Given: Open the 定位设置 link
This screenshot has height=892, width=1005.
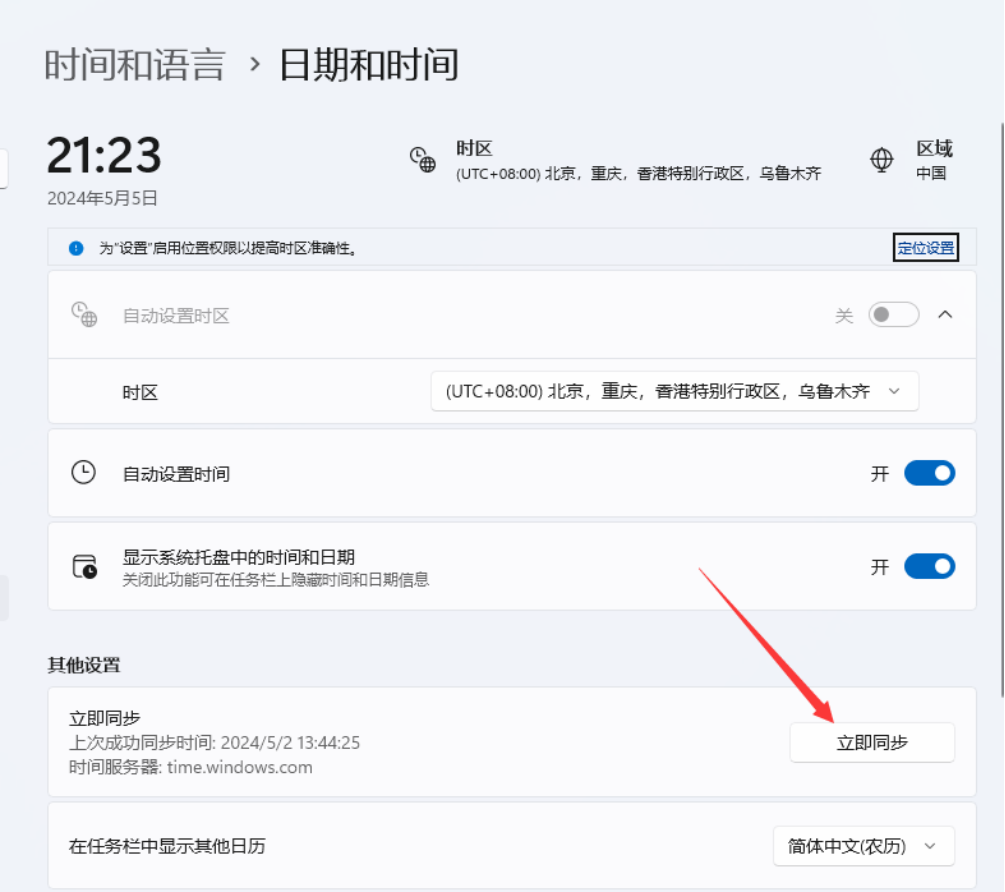Looking at the screenshot, I should [x=925, y=248].
